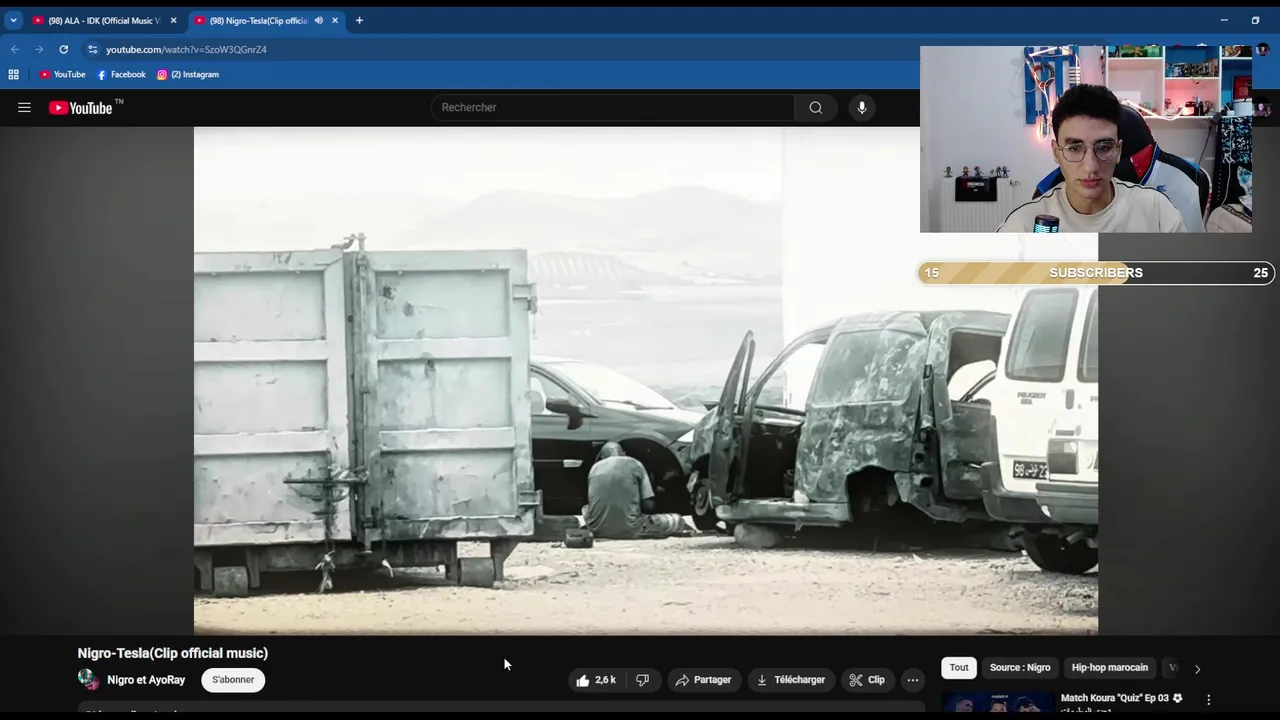
Task: Open the Facebook bookmark
Action: [121, 74]
